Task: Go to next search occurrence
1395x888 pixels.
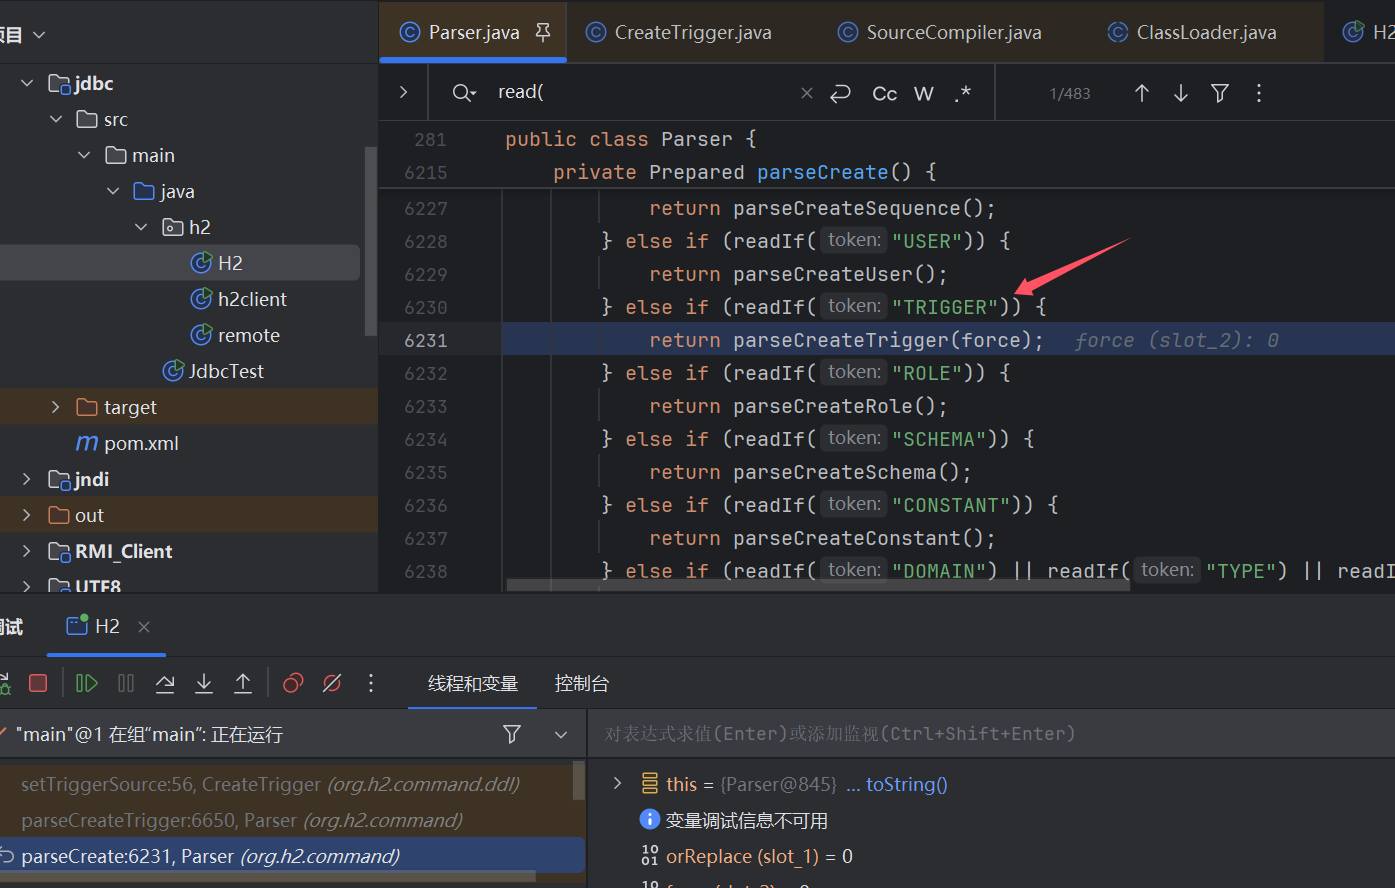Action: [x=1181, y=93]
